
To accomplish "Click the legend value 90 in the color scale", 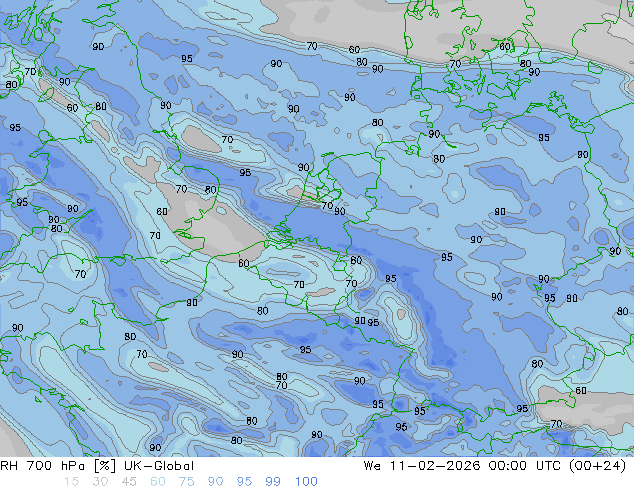I will [x=216, y=482].
